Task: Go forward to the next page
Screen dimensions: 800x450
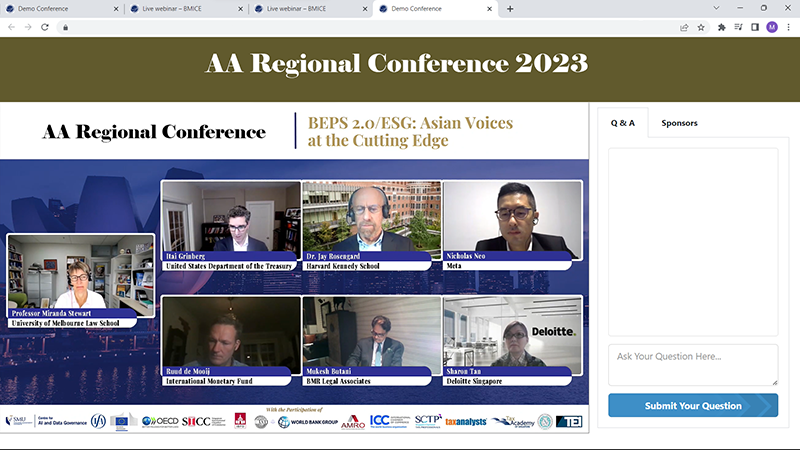Action: [28, 27]
